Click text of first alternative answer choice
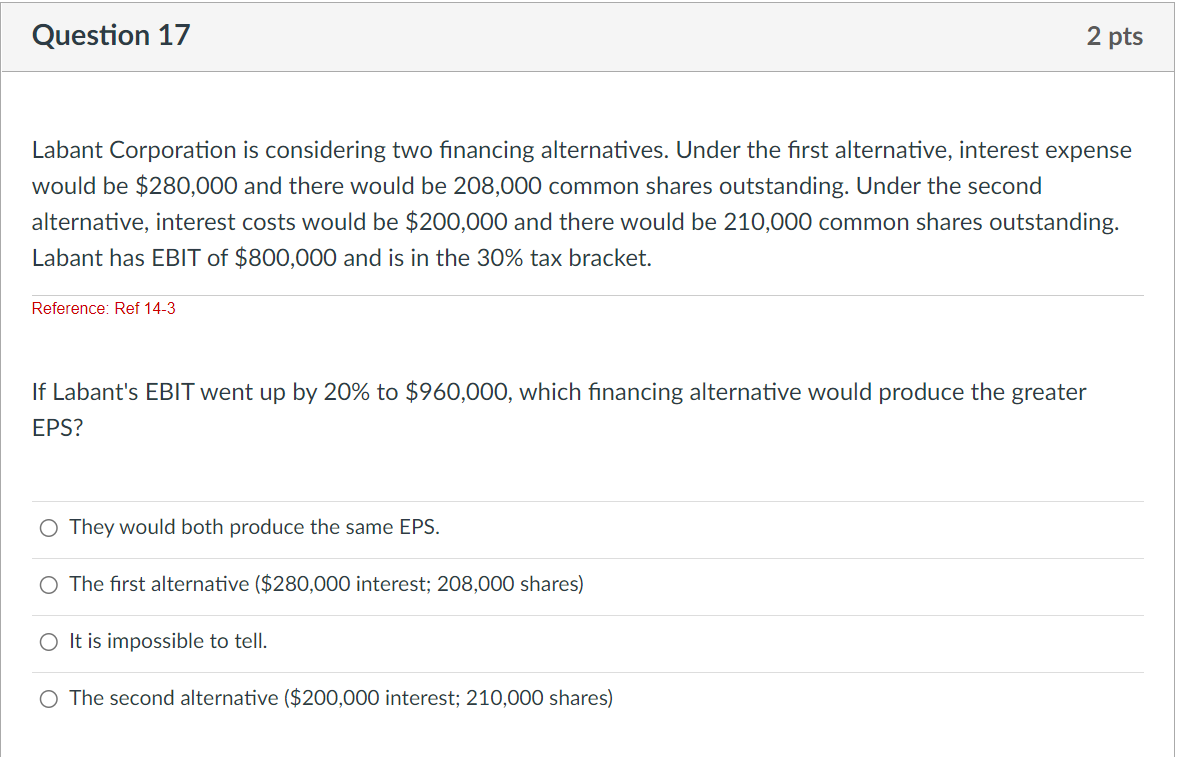The height and width of the screenshot is (757, 1180). [325, 585]
